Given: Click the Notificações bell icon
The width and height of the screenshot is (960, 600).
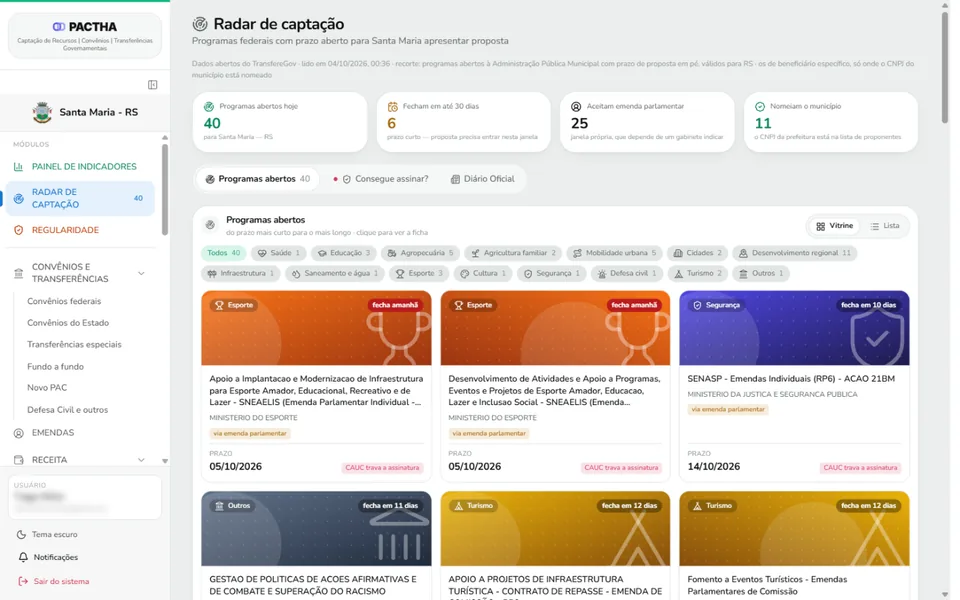Looking at the screenshot, I should coord(23,557).
